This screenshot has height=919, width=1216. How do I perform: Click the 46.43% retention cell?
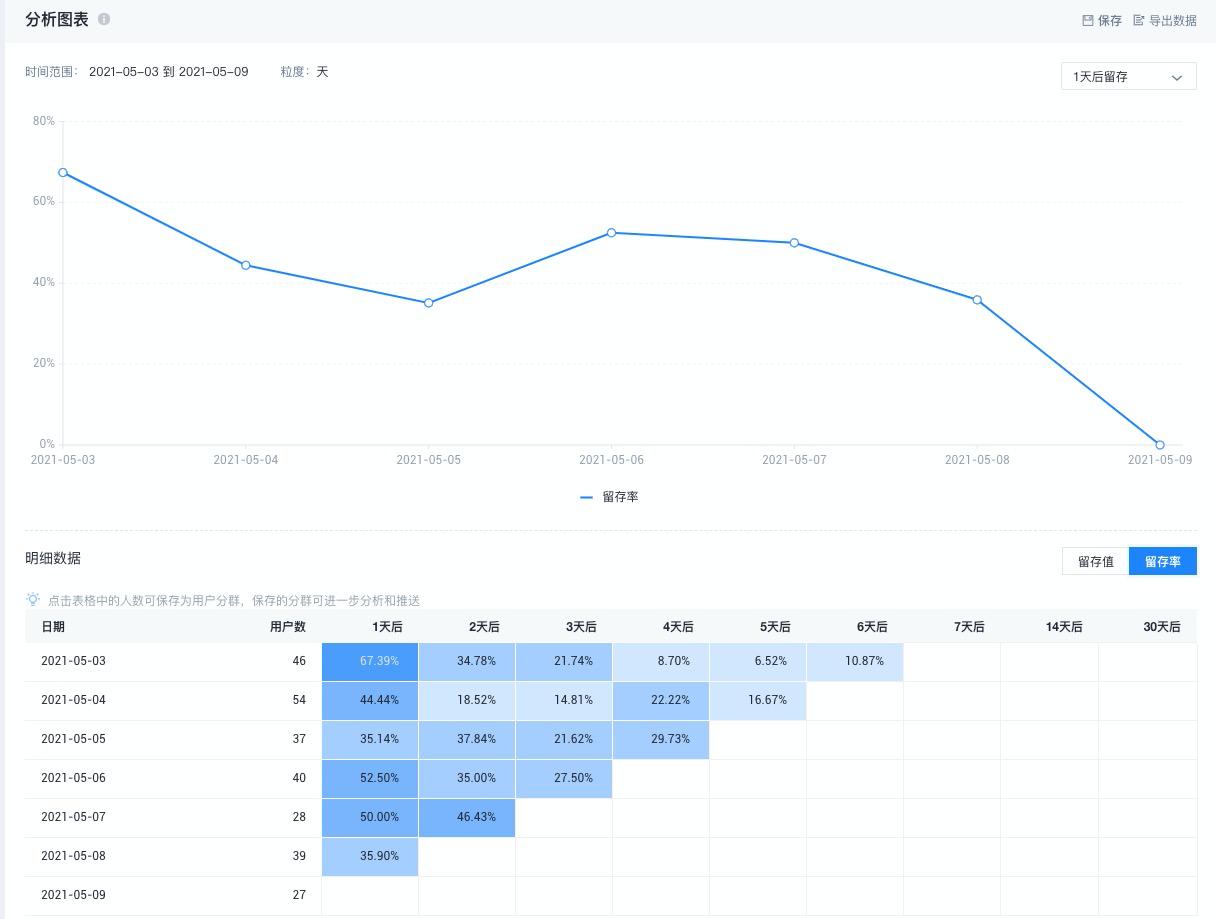tap(476, 817)
